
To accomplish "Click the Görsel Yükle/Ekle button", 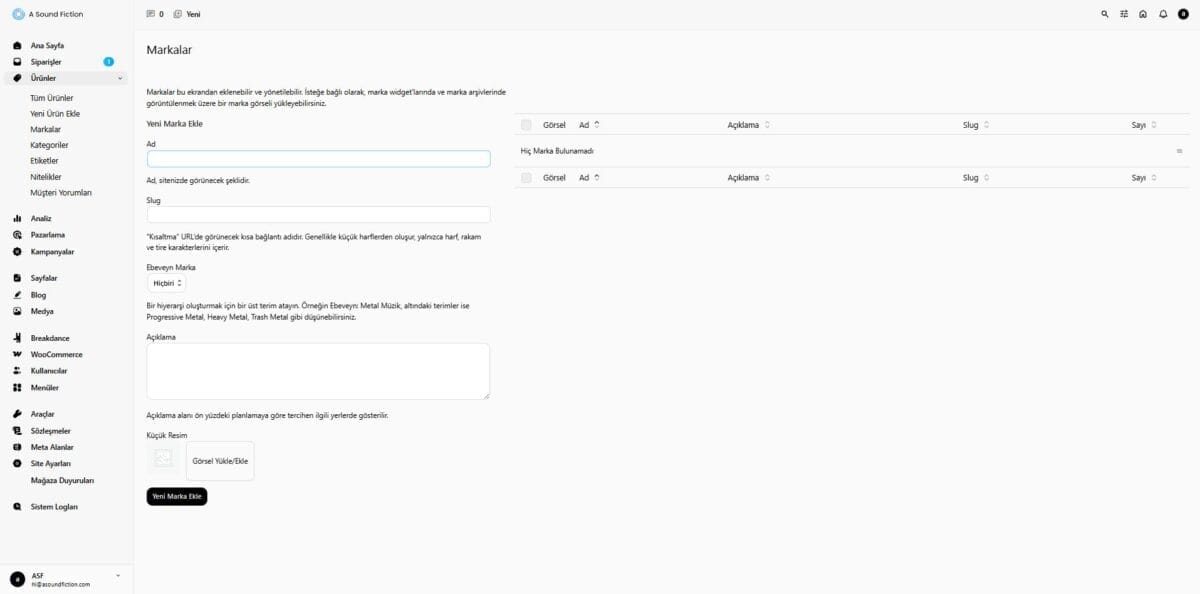I will (x=220, y=461).
